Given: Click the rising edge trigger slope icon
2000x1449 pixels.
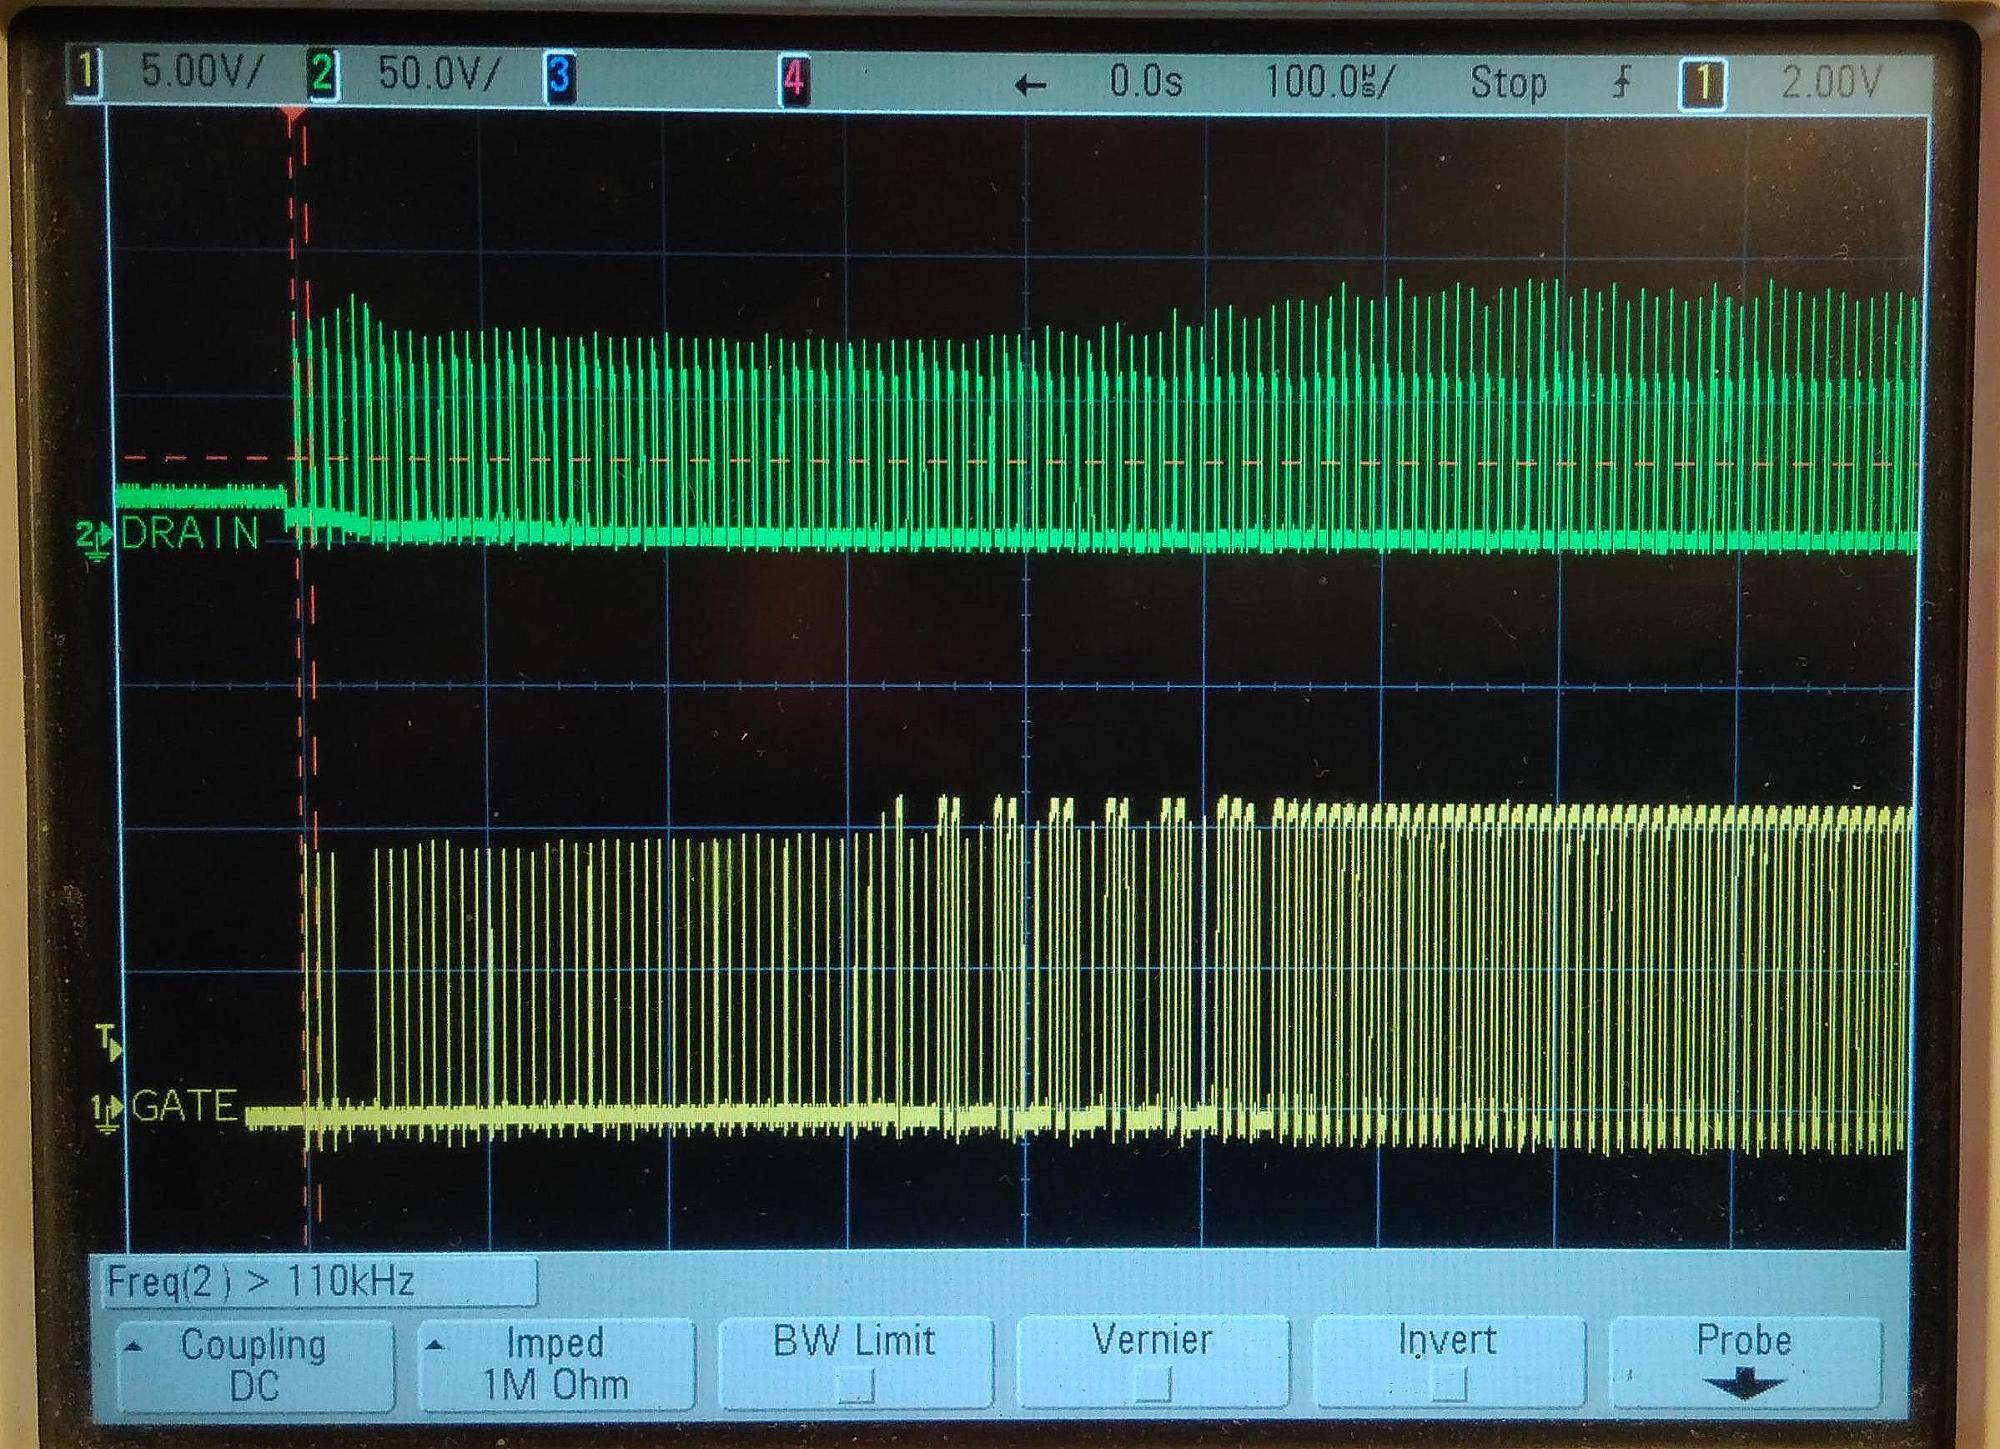Looking at the screenshot, I should [1621, 82].
